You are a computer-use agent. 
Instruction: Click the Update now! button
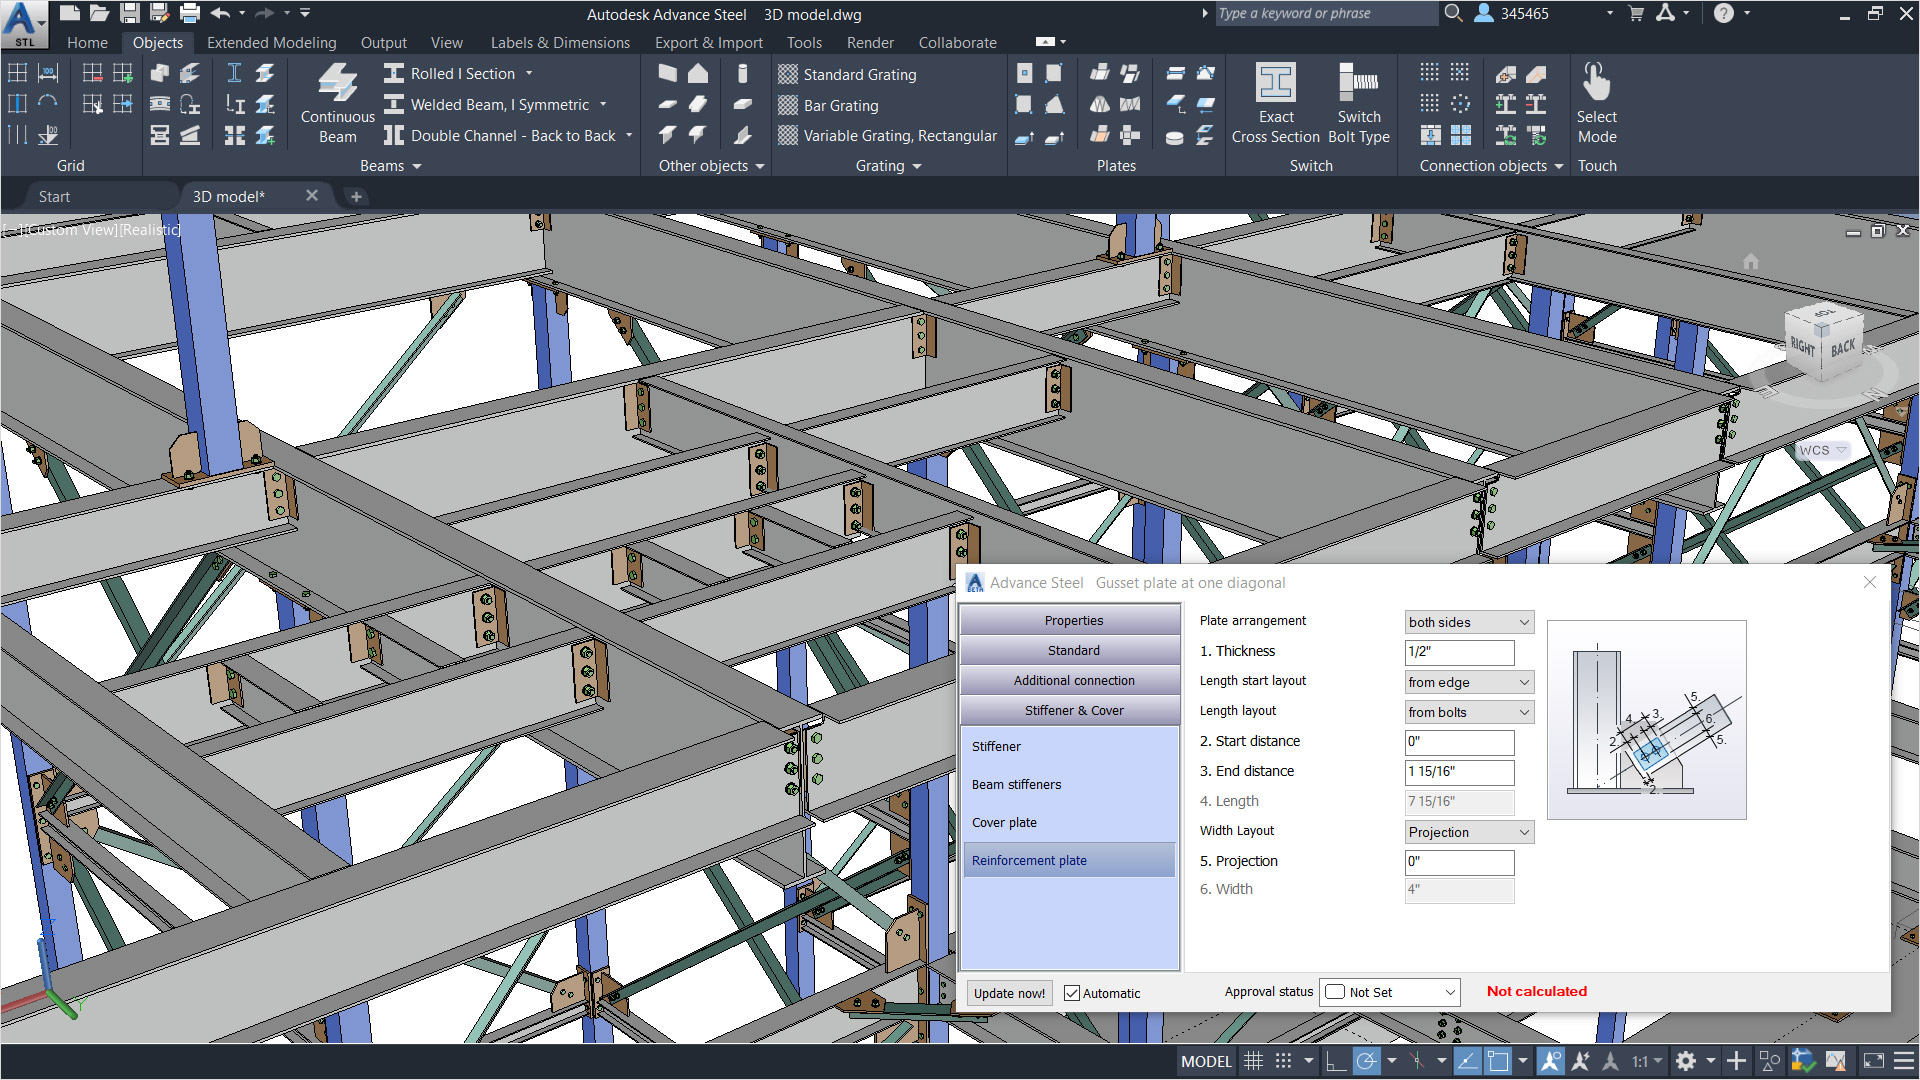coord(1009,993)
